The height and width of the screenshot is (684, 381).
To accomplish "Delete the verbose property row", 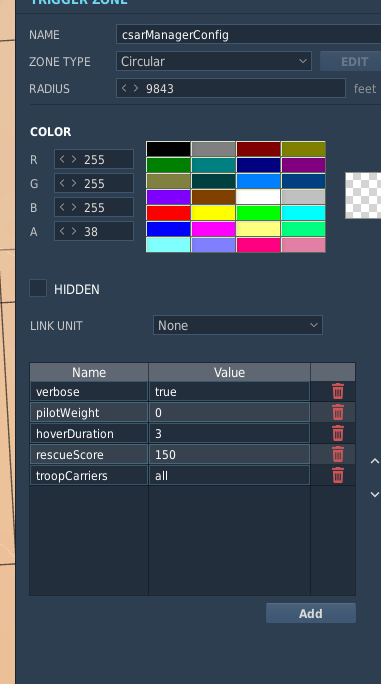I will coord(338,391).
